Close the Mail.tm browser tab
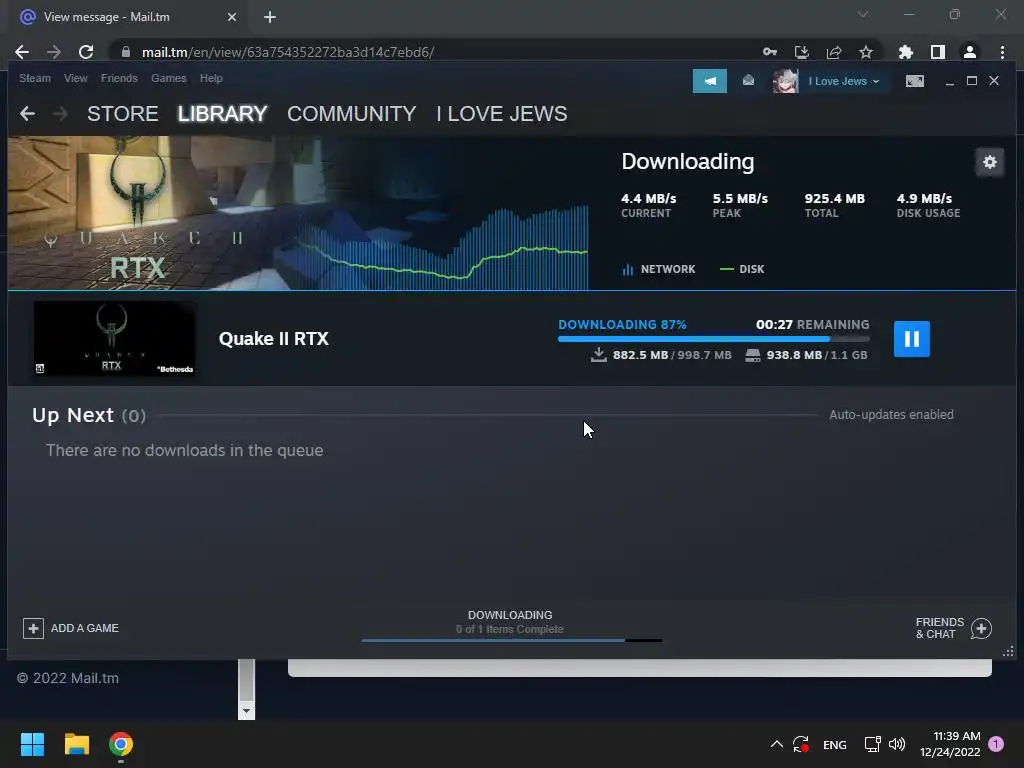 point(232,17)
